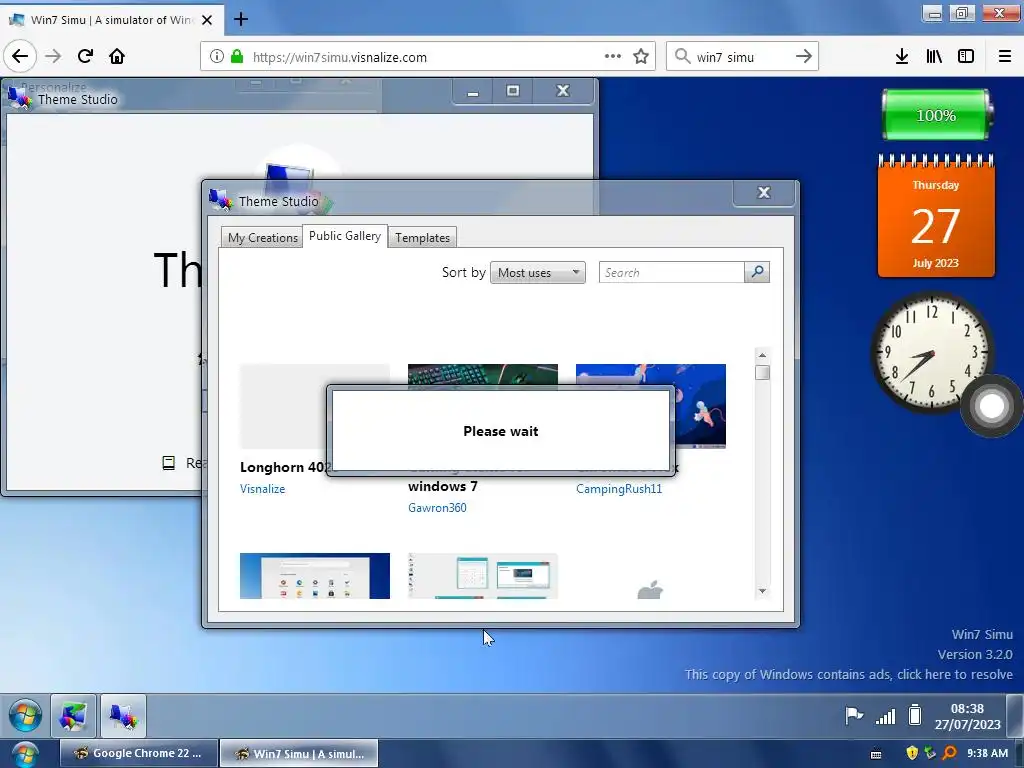Viewport: 1024px width, 768px height.
Task: Bookmark this page with the star icon
Action: point(641,56)
